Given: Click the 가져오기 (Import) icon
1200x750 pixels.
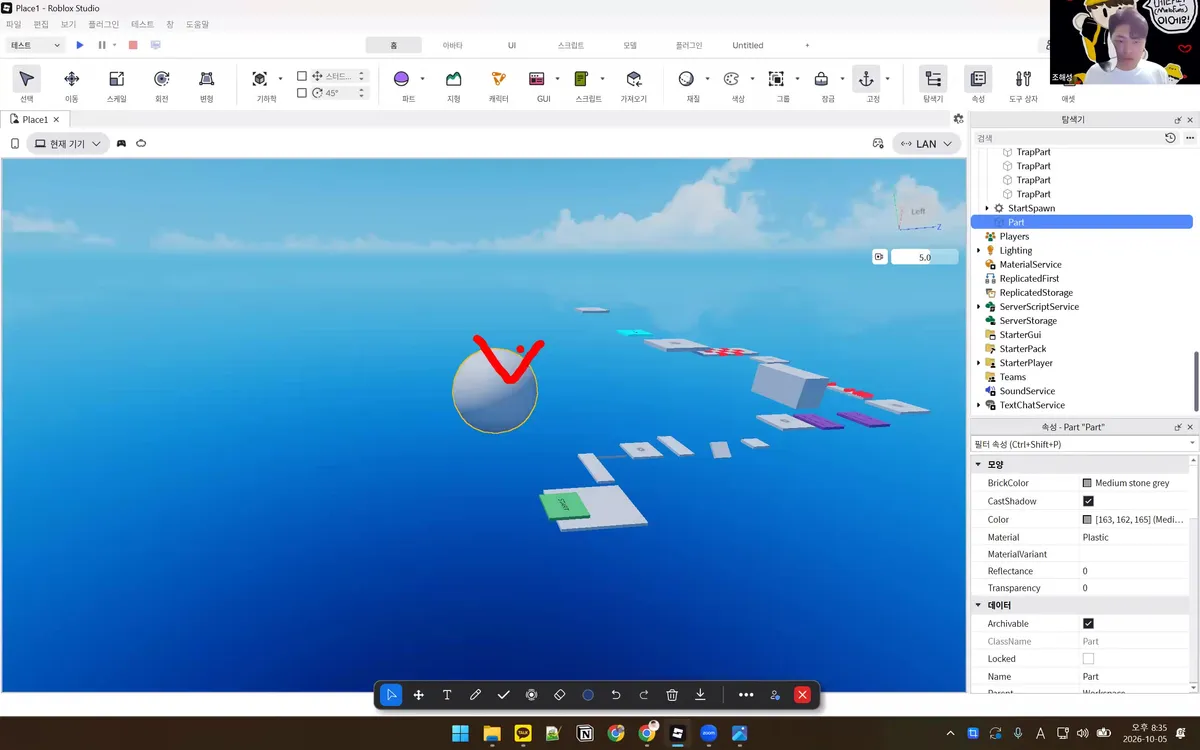Looking at the screenshot, I should pos(634,79).
